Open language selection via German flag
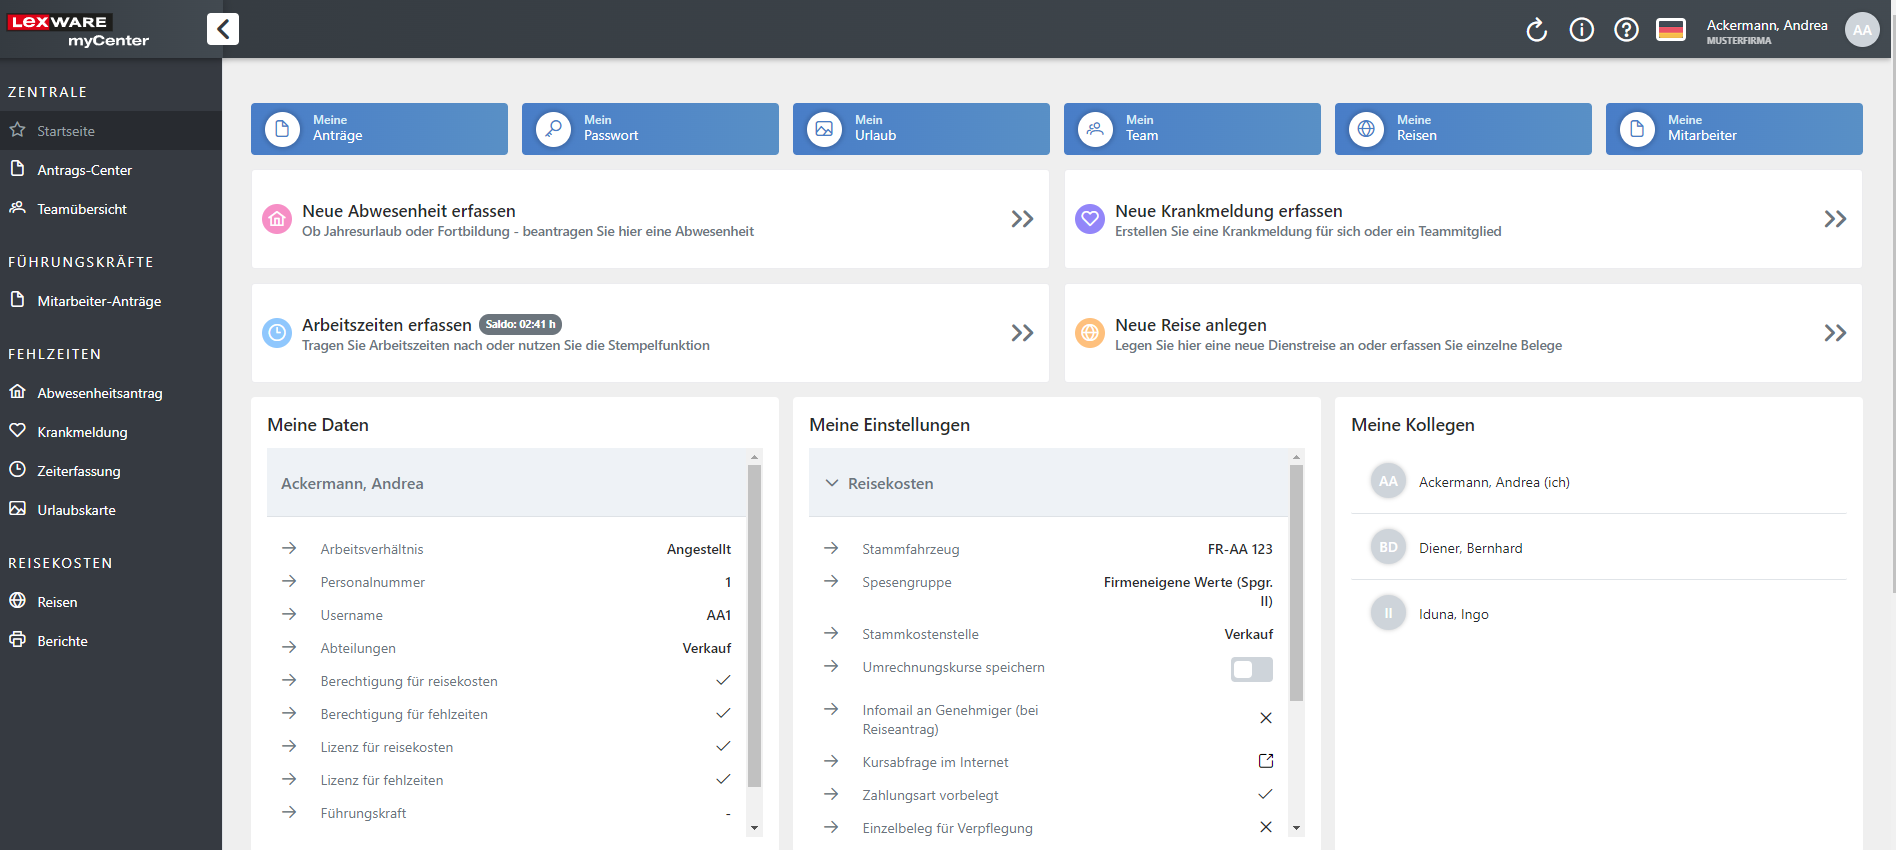Viewport: 1896px width, 850px height. click(x=1671, y=30)
